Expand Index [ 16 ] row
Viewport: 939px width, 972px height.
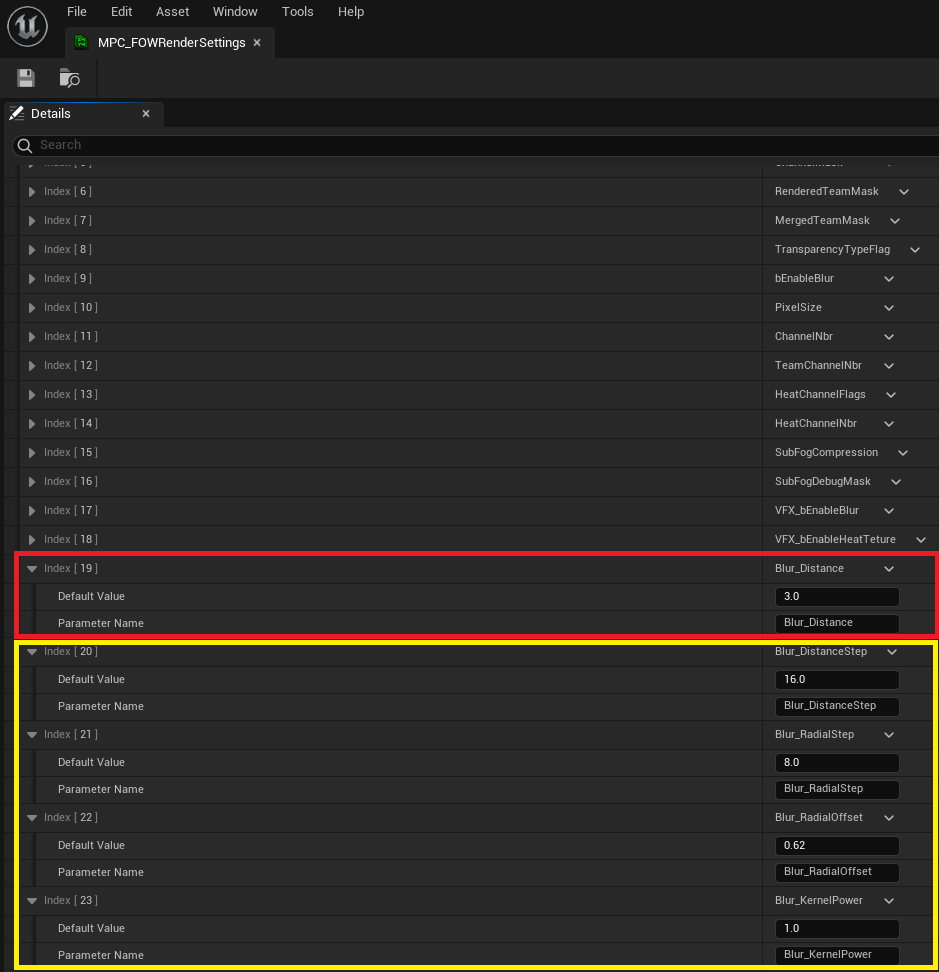(x=32, y=482)
